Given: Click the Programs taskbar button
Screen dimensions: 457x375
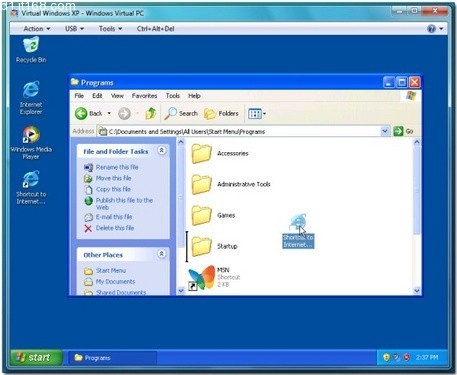Looking at the screenshot, I should click(x=112, y=358).
